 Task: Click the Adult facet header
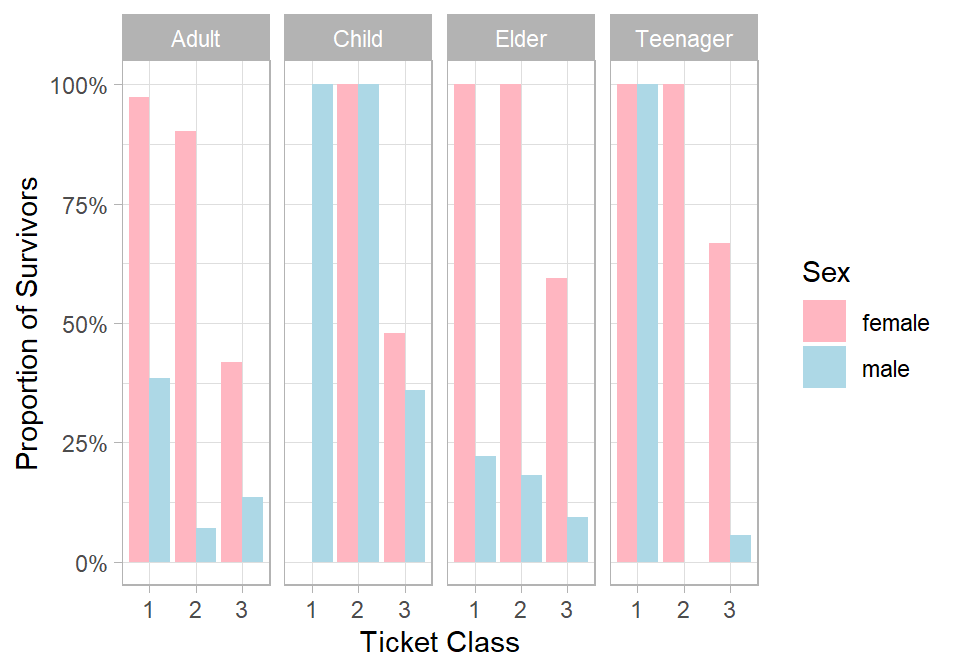pos(196,40)
